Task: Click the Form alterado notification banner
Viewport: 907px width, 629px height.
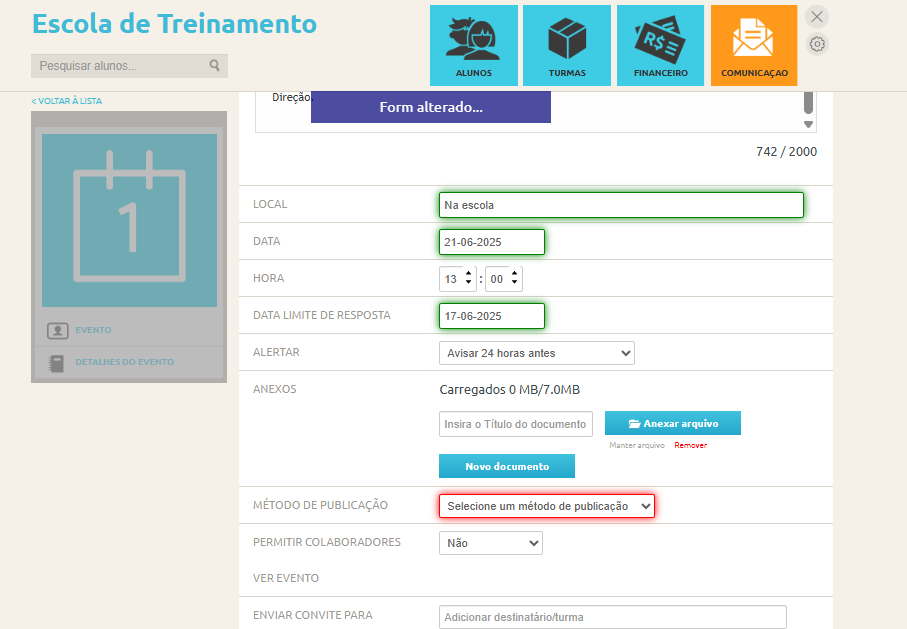Action: click(x=431, y=107)
